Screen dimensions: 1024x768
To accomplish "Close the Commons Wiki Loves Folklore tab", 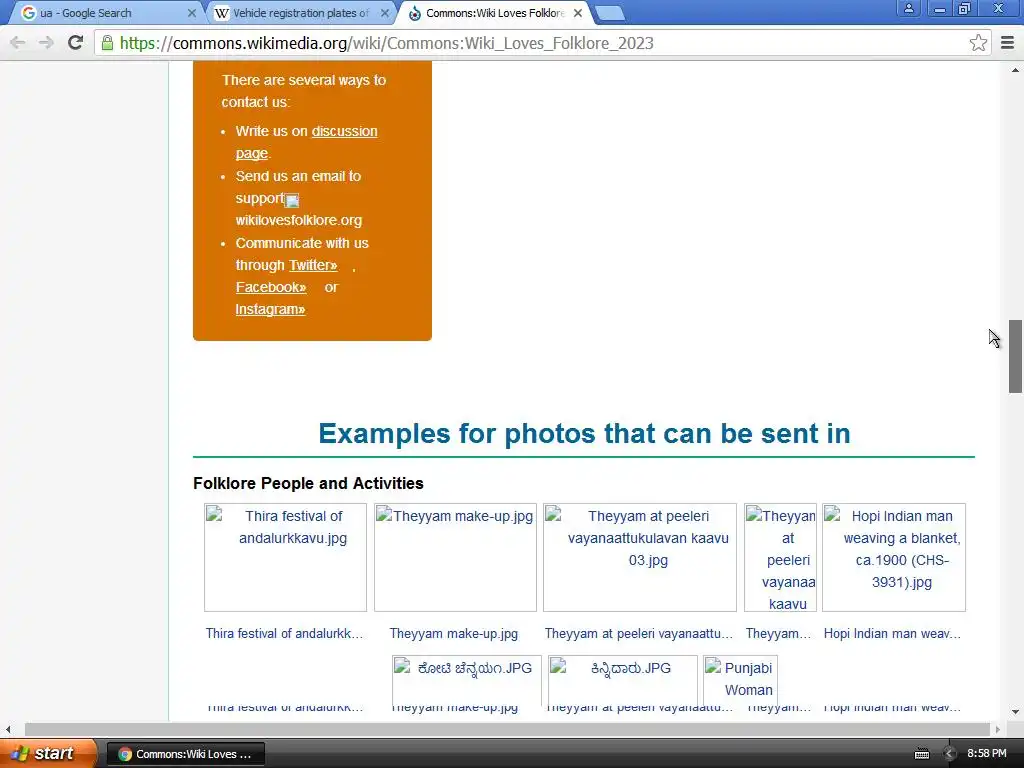I will [x=577, y=13].
